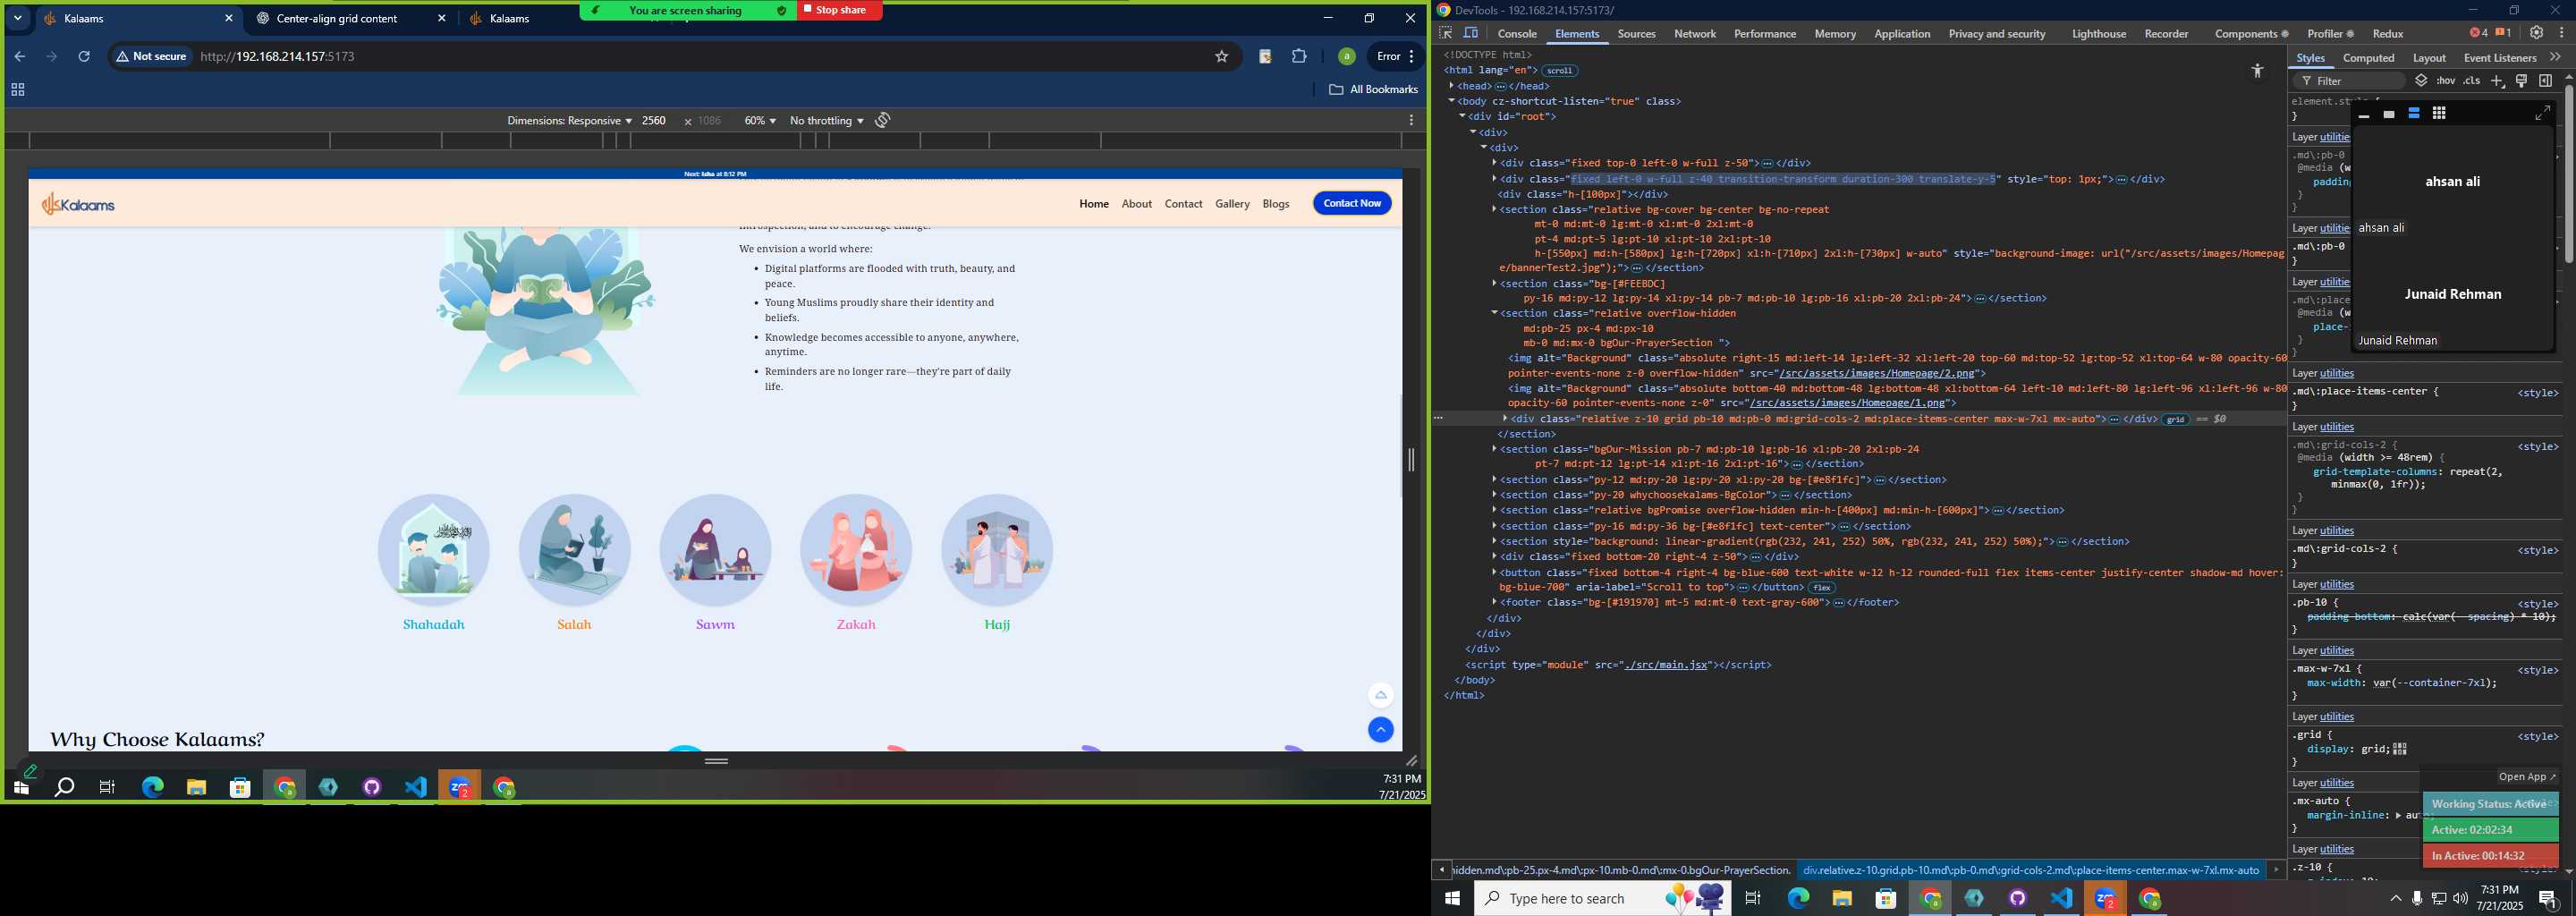Image resolution: width=2576 pixels, height=916 pixels.
Task: Click the width input showing 2560
Action: (656, 121)
